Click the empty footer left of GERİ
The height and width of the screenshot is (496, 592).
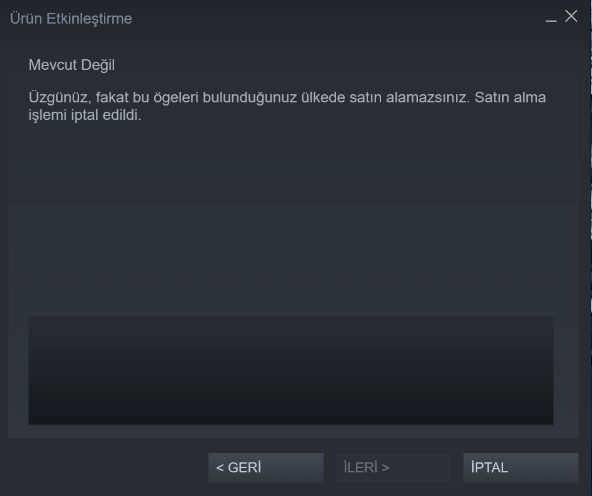click(108, 468)
